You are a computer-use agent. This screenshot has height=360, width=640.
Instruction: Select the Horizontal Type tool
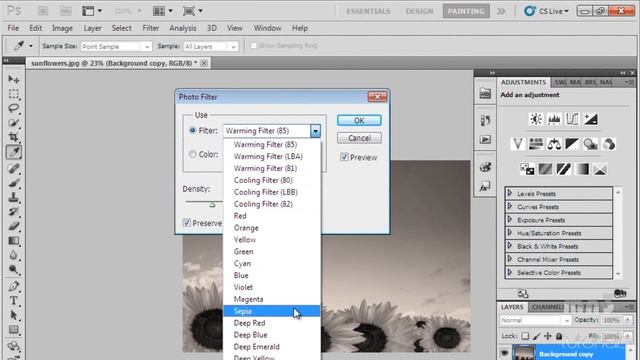(13, 300)
